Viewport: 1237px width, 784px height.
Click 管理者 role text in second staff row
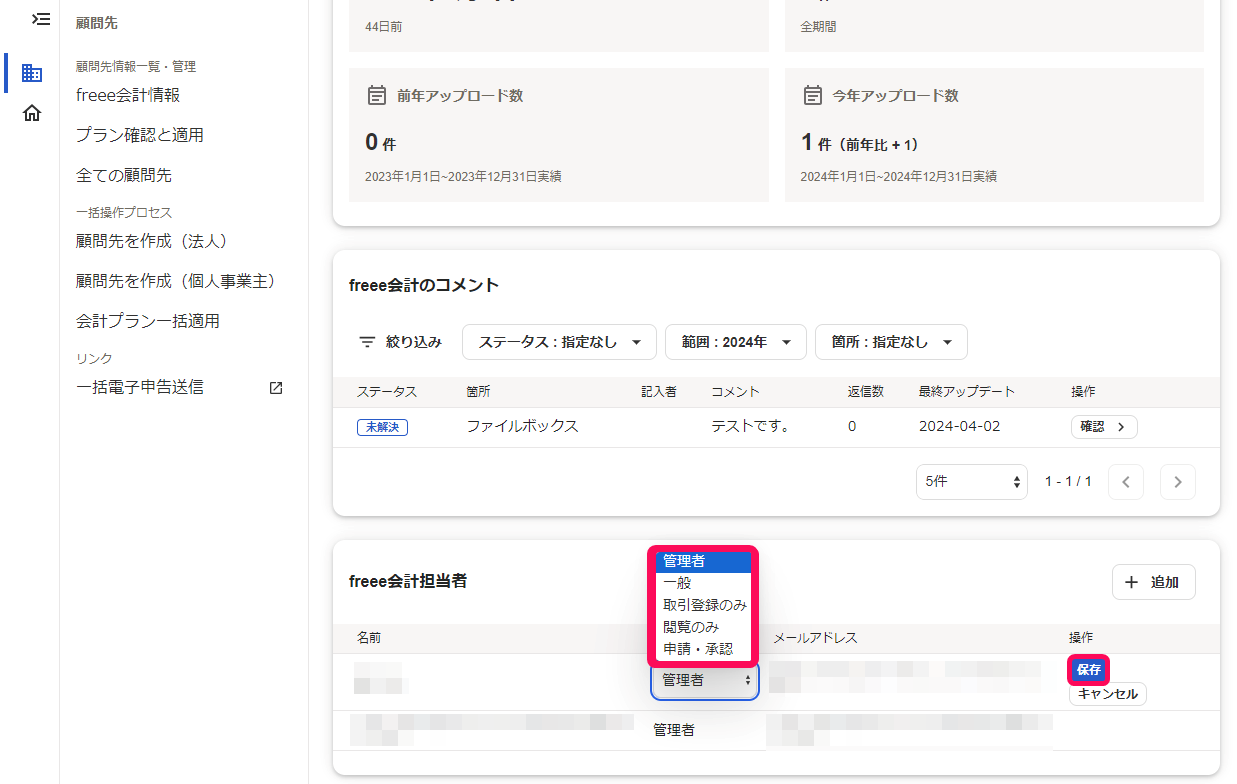point(674,730)
